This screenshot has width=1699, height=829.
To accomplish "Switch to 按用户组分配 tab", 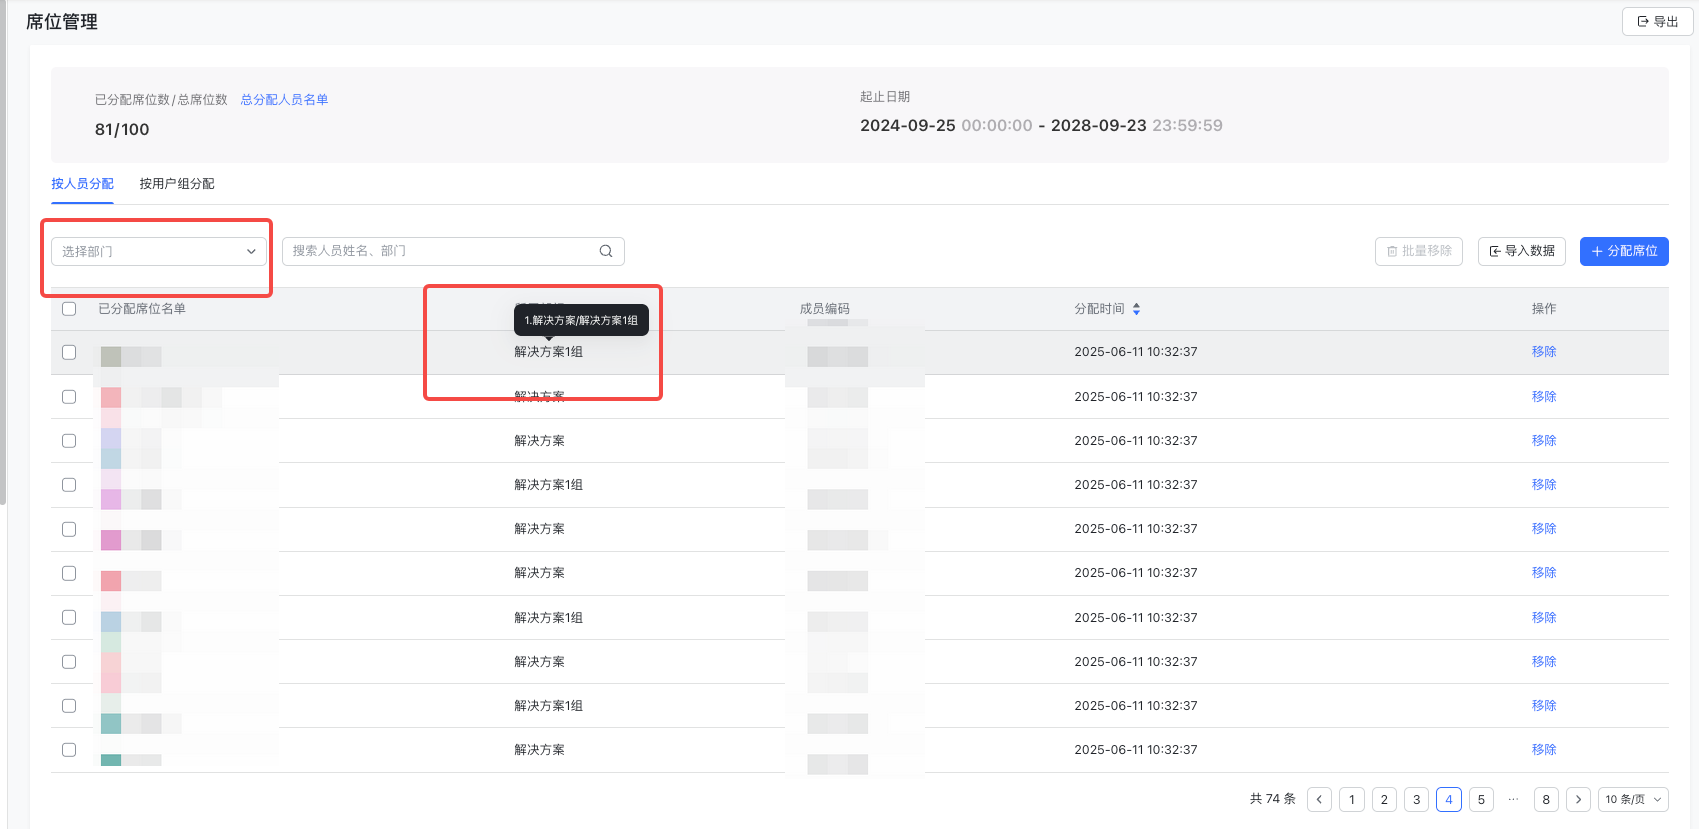I will 177,184.
